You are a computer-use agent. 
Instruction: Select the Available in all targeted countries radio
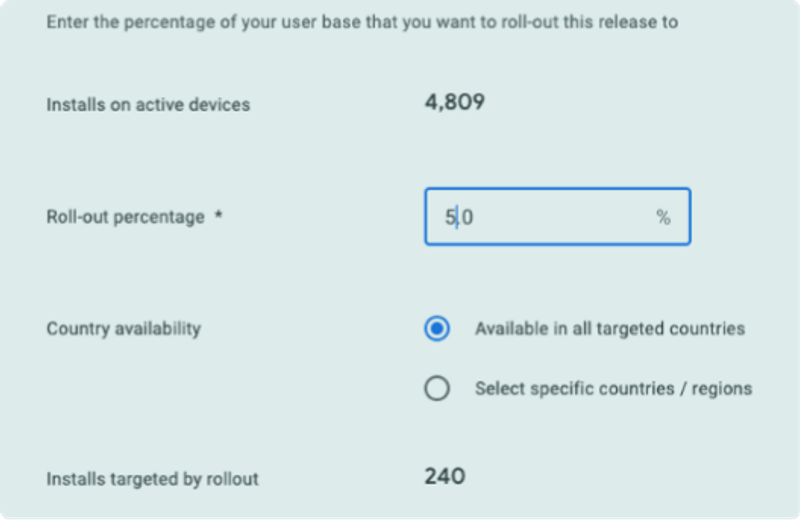tap(437, 328)
